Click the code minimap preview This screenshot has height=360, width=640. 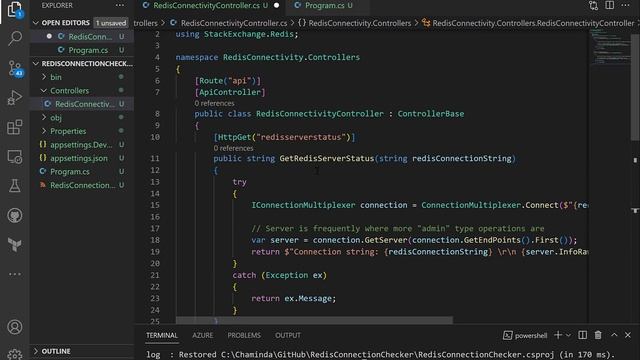coord(610,47)
